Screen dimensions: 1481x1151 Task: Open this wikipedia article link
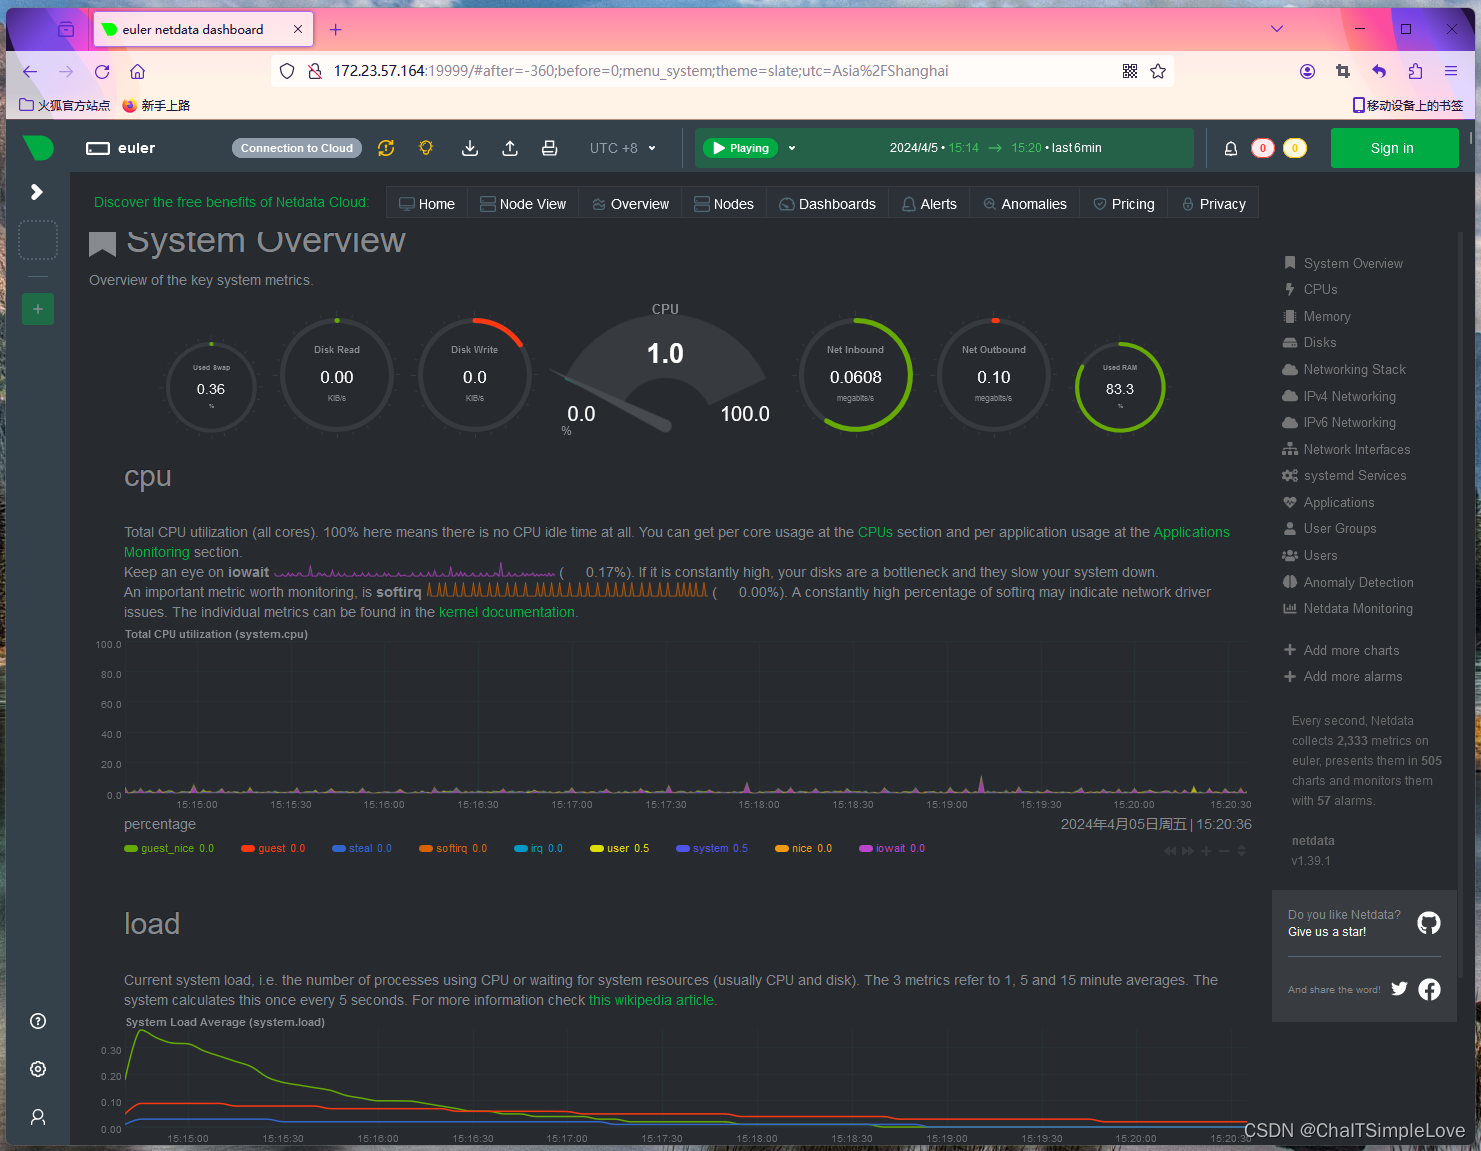651,1001
